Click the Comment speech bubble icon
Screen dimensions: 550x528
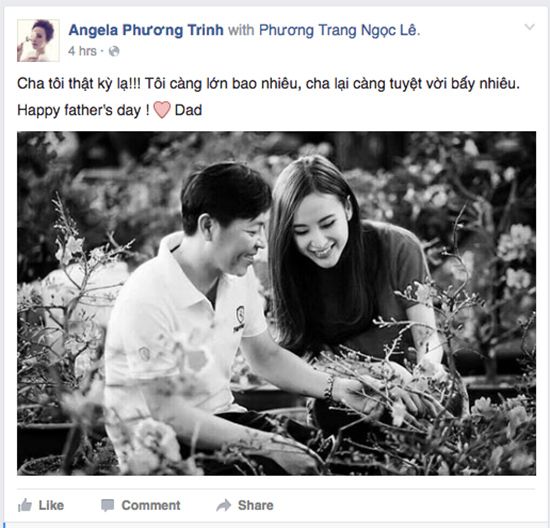click(107, 505)
